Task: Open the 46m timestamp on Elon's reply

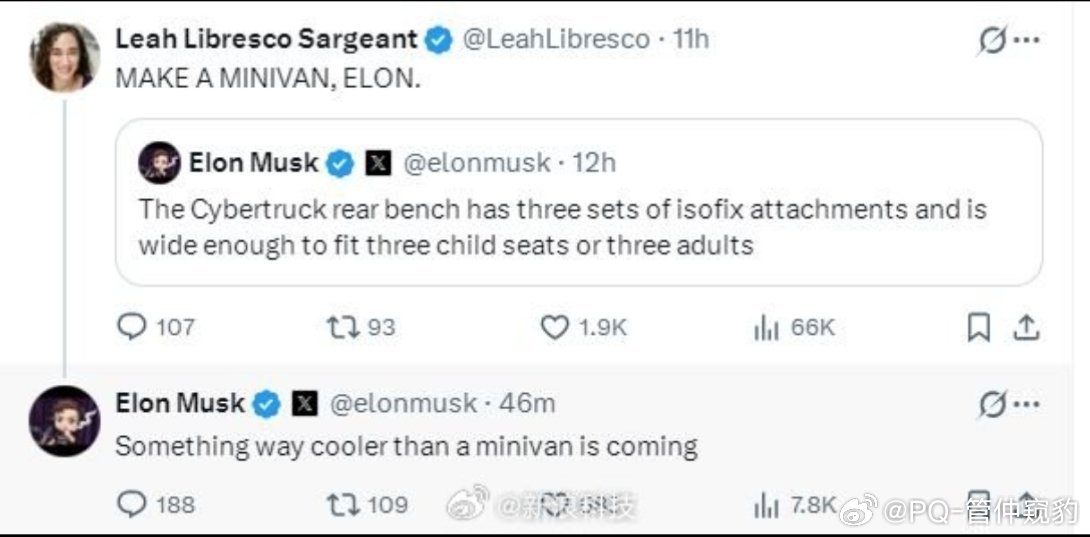Action: (527, 403)
